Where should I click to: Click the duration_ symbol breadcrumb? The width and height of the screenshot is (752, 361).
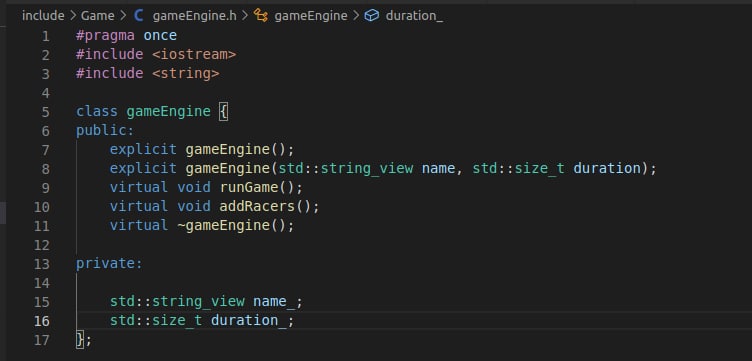(414, 16)
